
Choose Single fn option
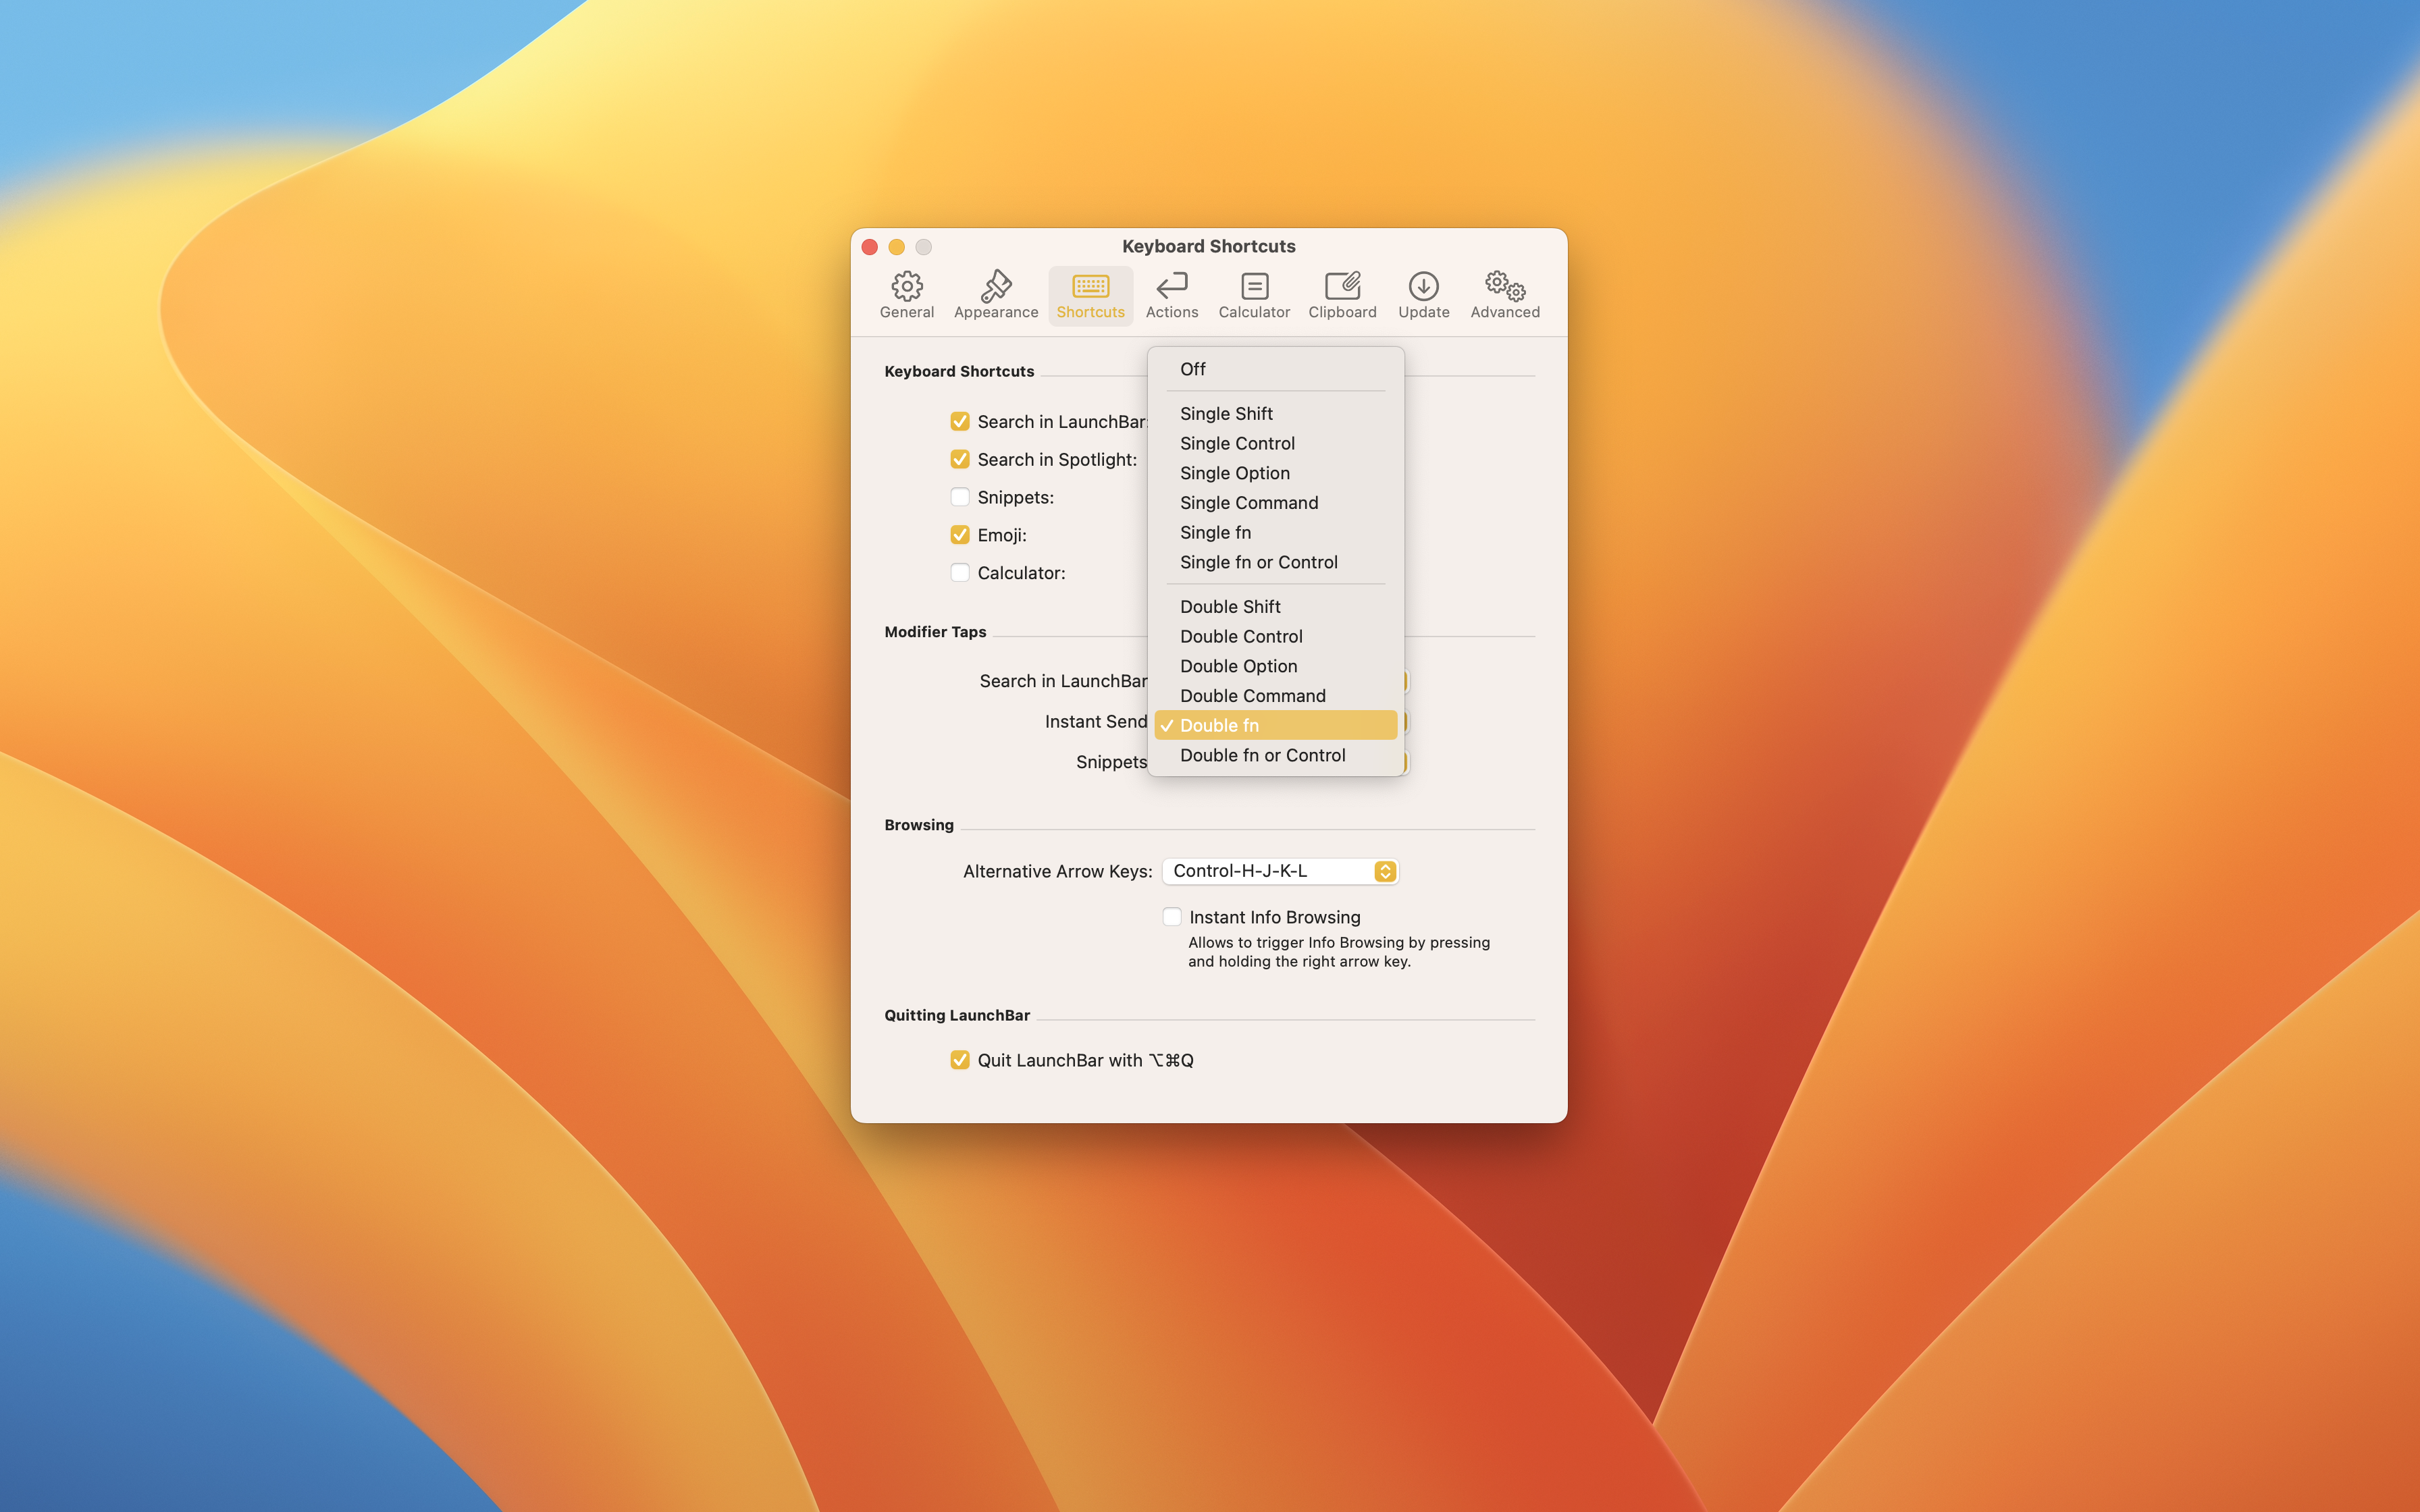click(1275, 532)
